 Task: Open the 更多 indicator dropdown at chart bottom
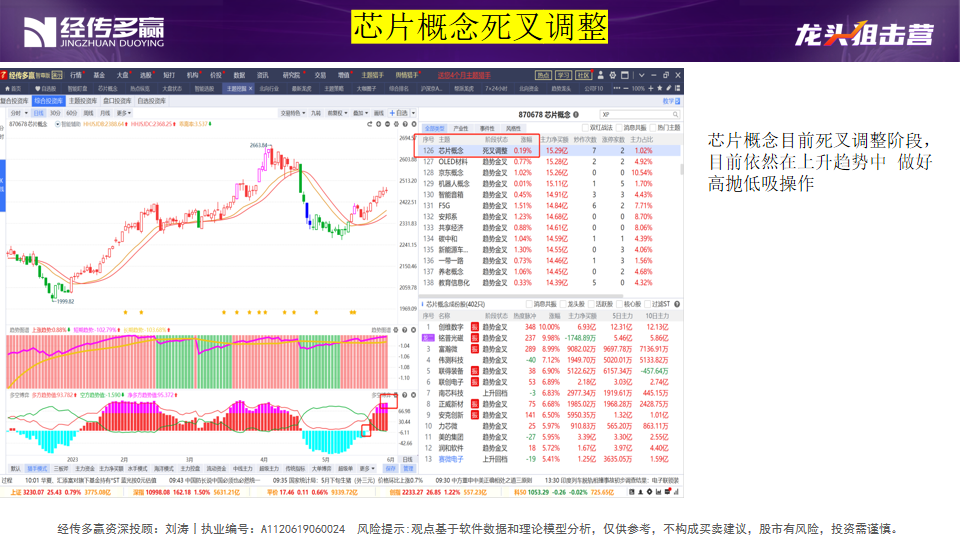pyautogui.click(x=367, y=469)
